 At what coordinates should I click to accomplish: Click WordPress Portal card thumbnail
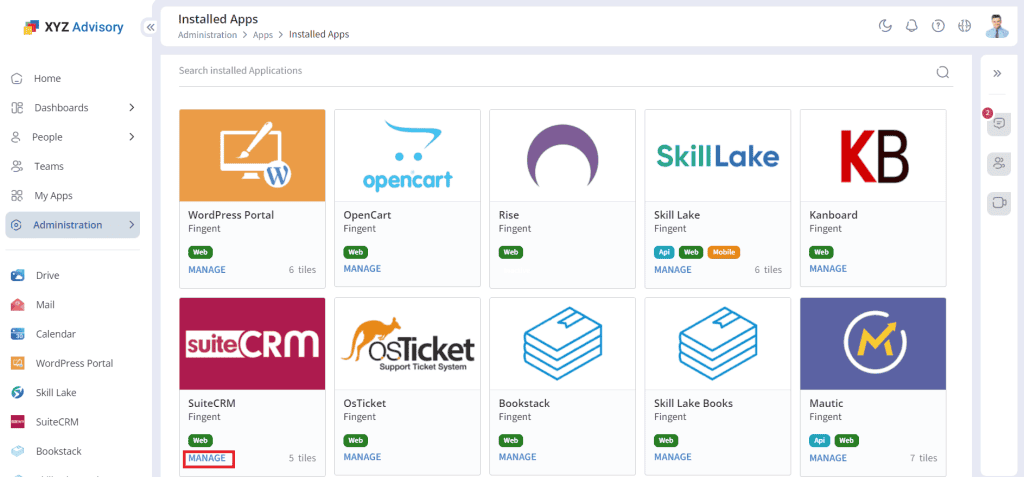pyautogui.click(x=252, y=156)
